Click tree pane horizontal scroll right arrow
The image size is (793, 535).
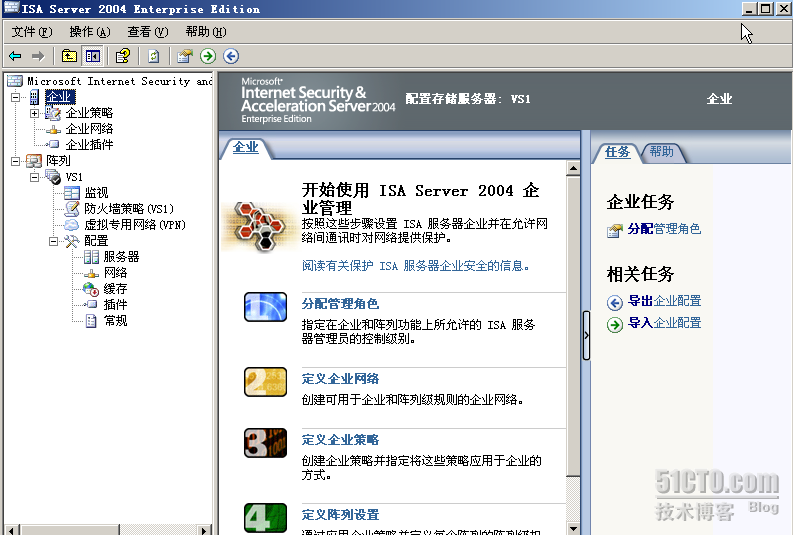tap(204, 530)
